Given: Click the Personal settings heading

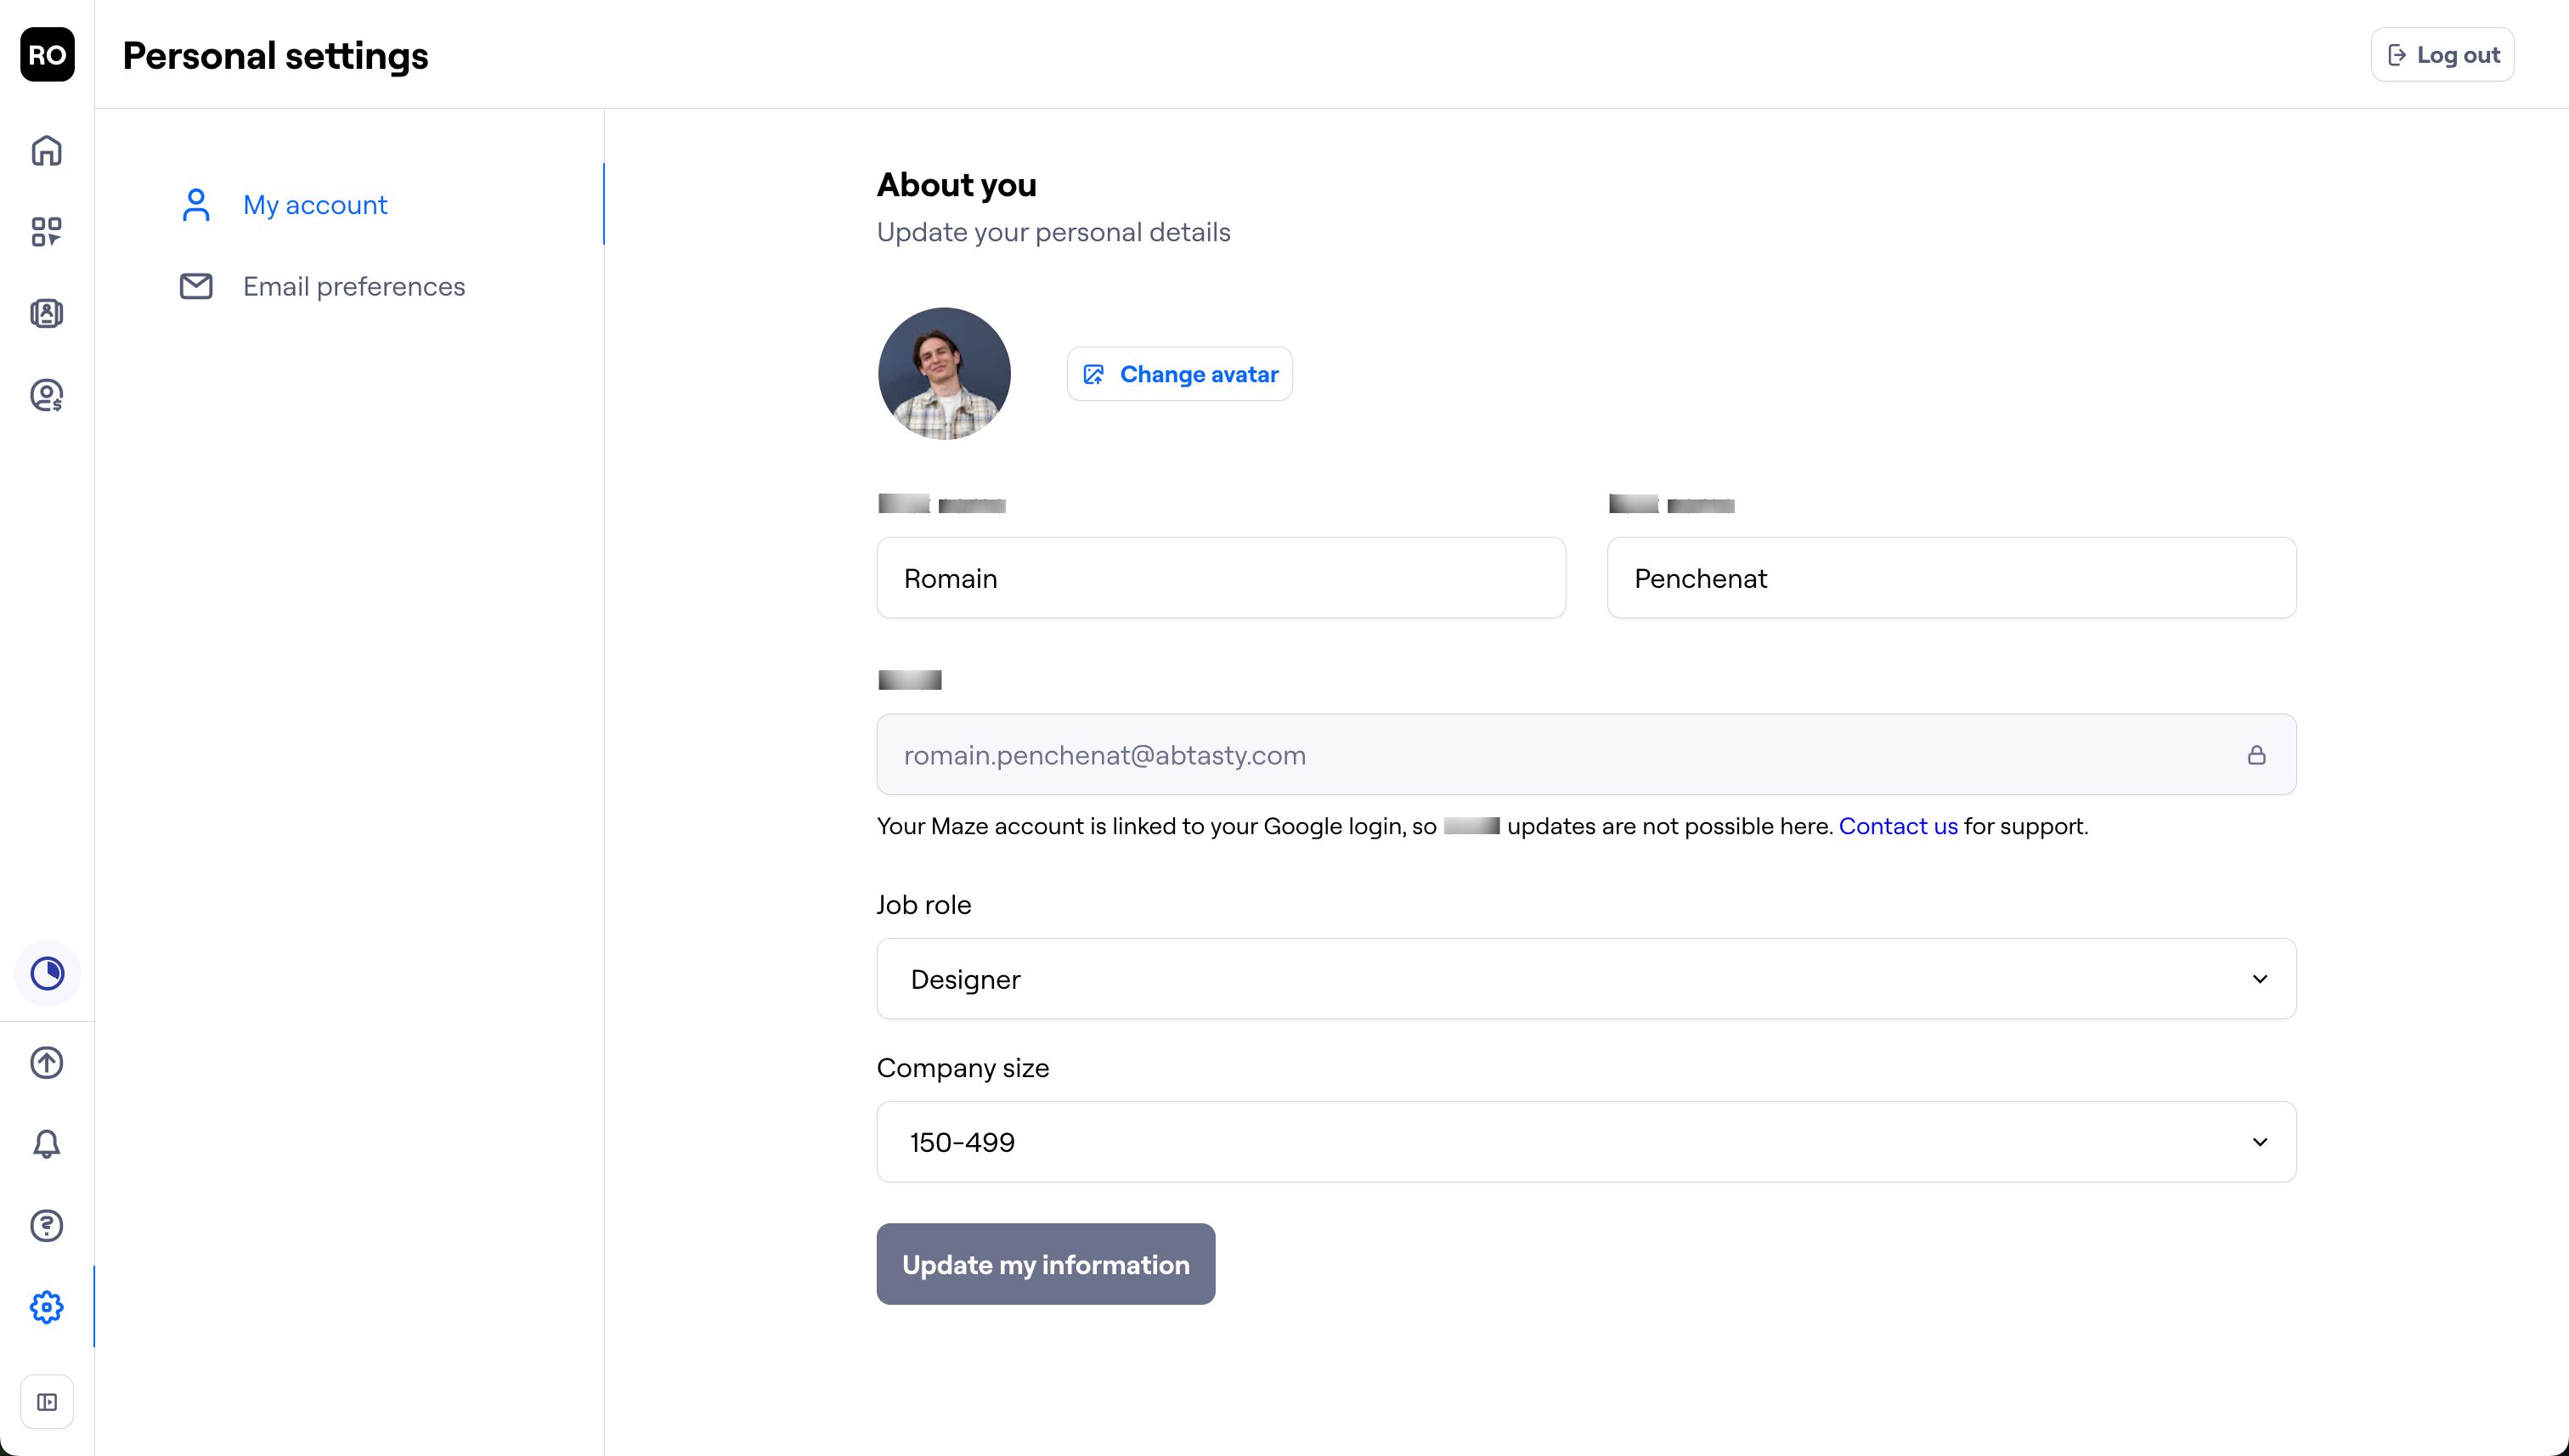Looking at the screenshot, I should pyautogui.click(x=275, y=56).
